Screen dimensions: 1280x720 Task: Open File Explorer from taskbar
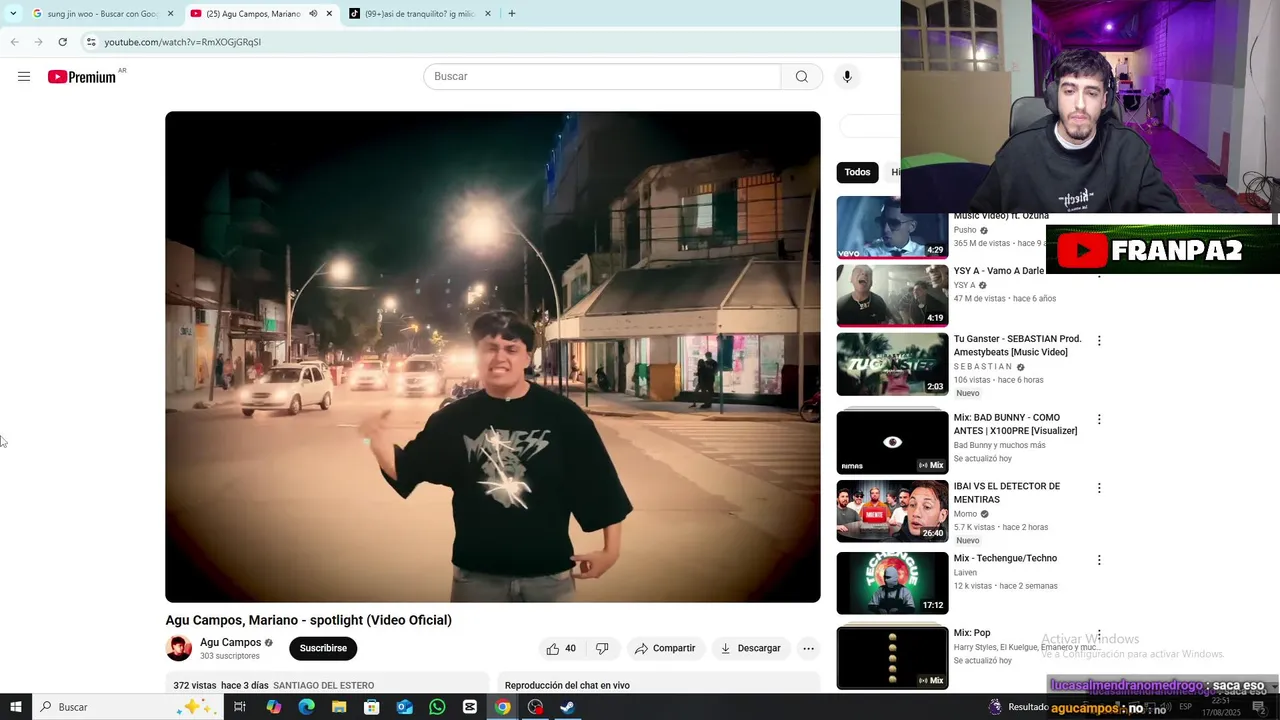[x=339, y=707]
